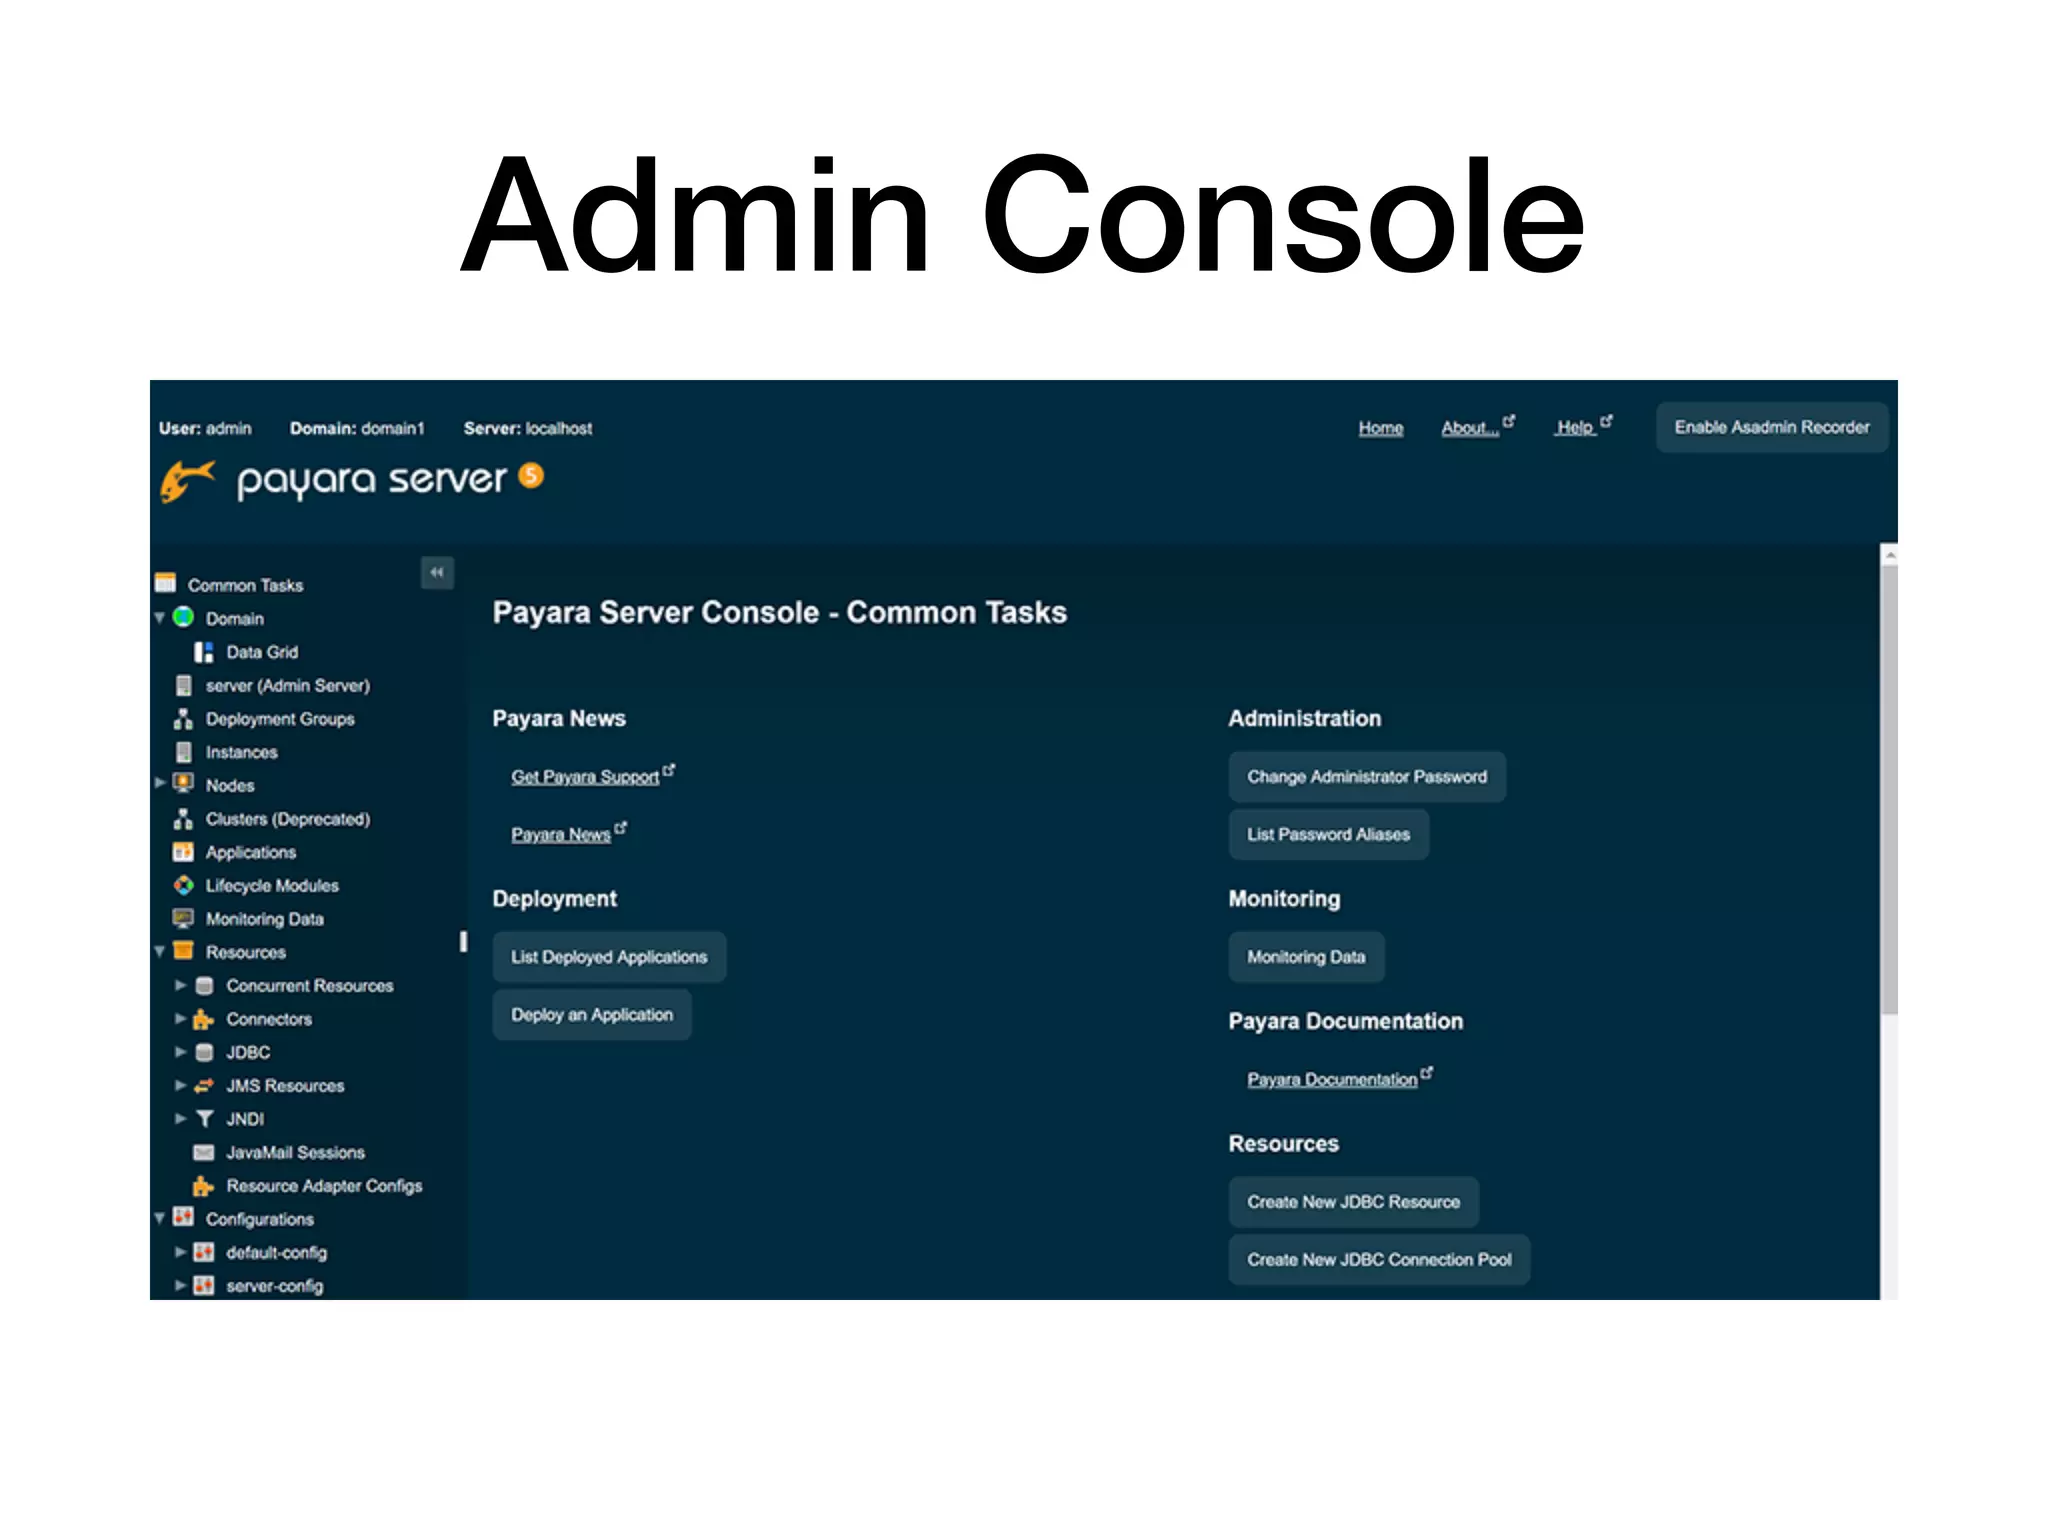Image resolution: width=2048 pixels, height=1536 pixels.
Task: Click the sidebar splitter handle
Action: tap(463, 941)
